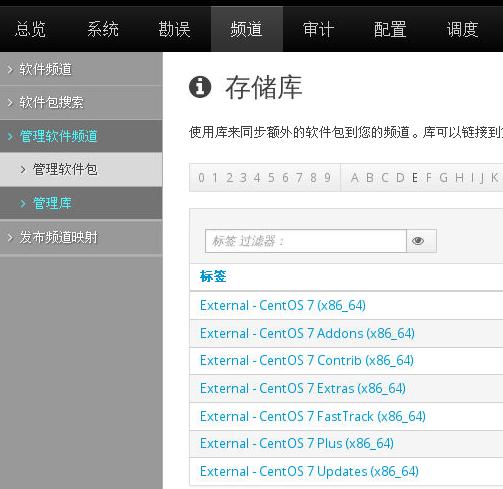This screenshot has height=489, width=503.
Task: Click the chevron beside 管理软件频道
Action: click(x=10, y=136)
